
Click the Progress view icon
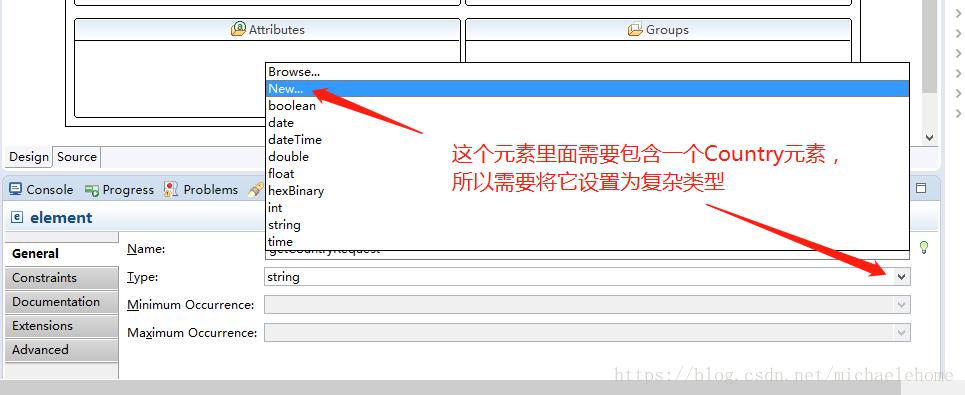coord(92,190)
